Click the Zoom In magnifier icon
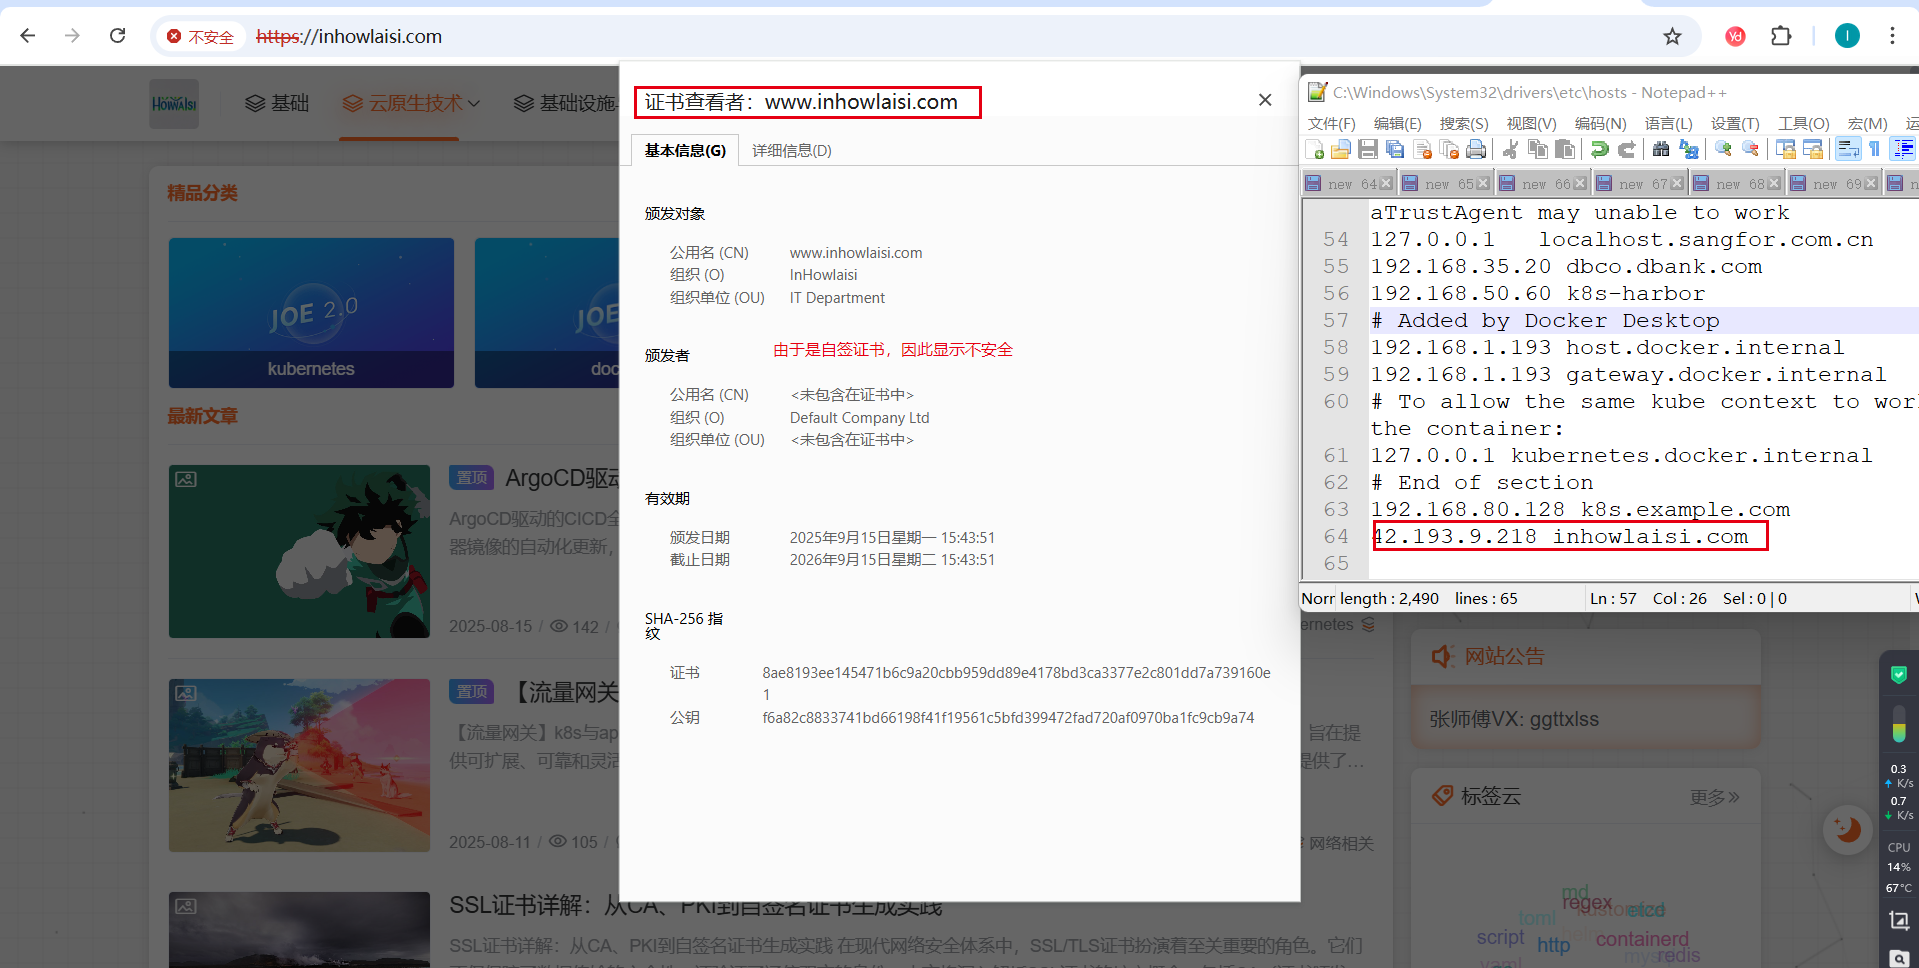 [1723, 149]
